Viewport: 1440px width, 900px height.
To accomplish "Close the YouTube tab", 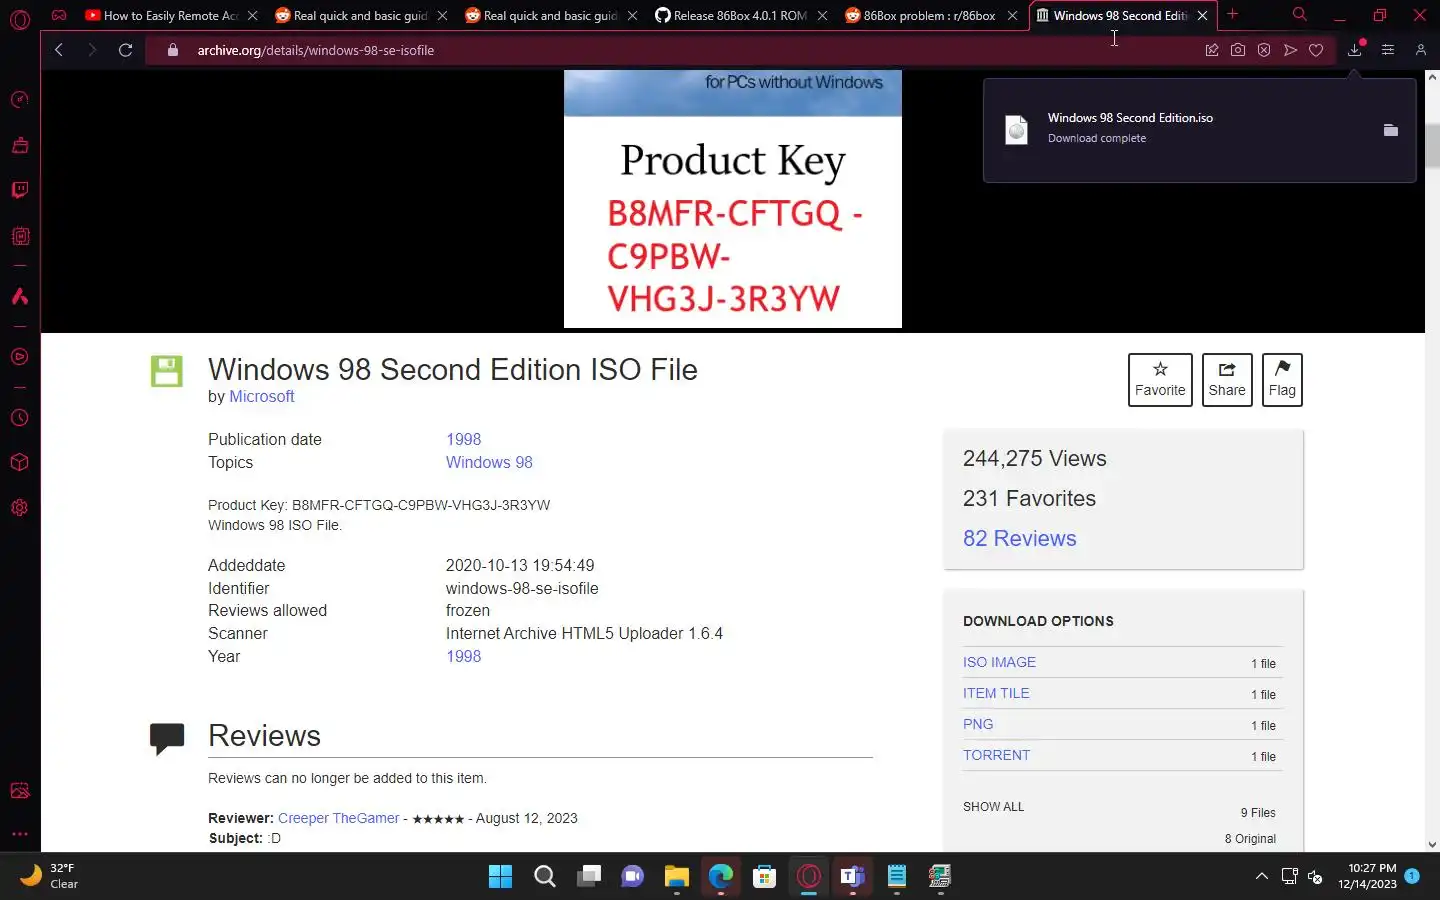I will click(252, 15).
